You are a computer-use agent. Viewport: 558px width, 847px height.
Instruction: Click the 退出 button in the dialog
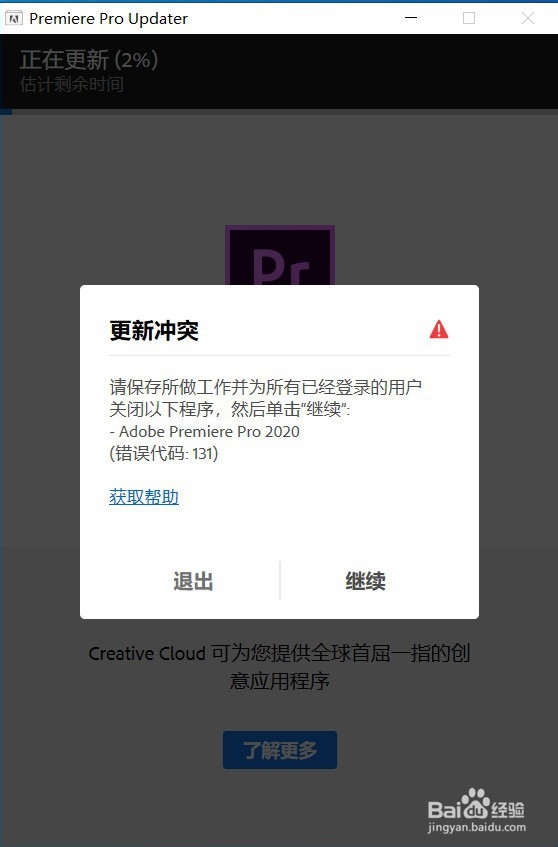point(193,581)
